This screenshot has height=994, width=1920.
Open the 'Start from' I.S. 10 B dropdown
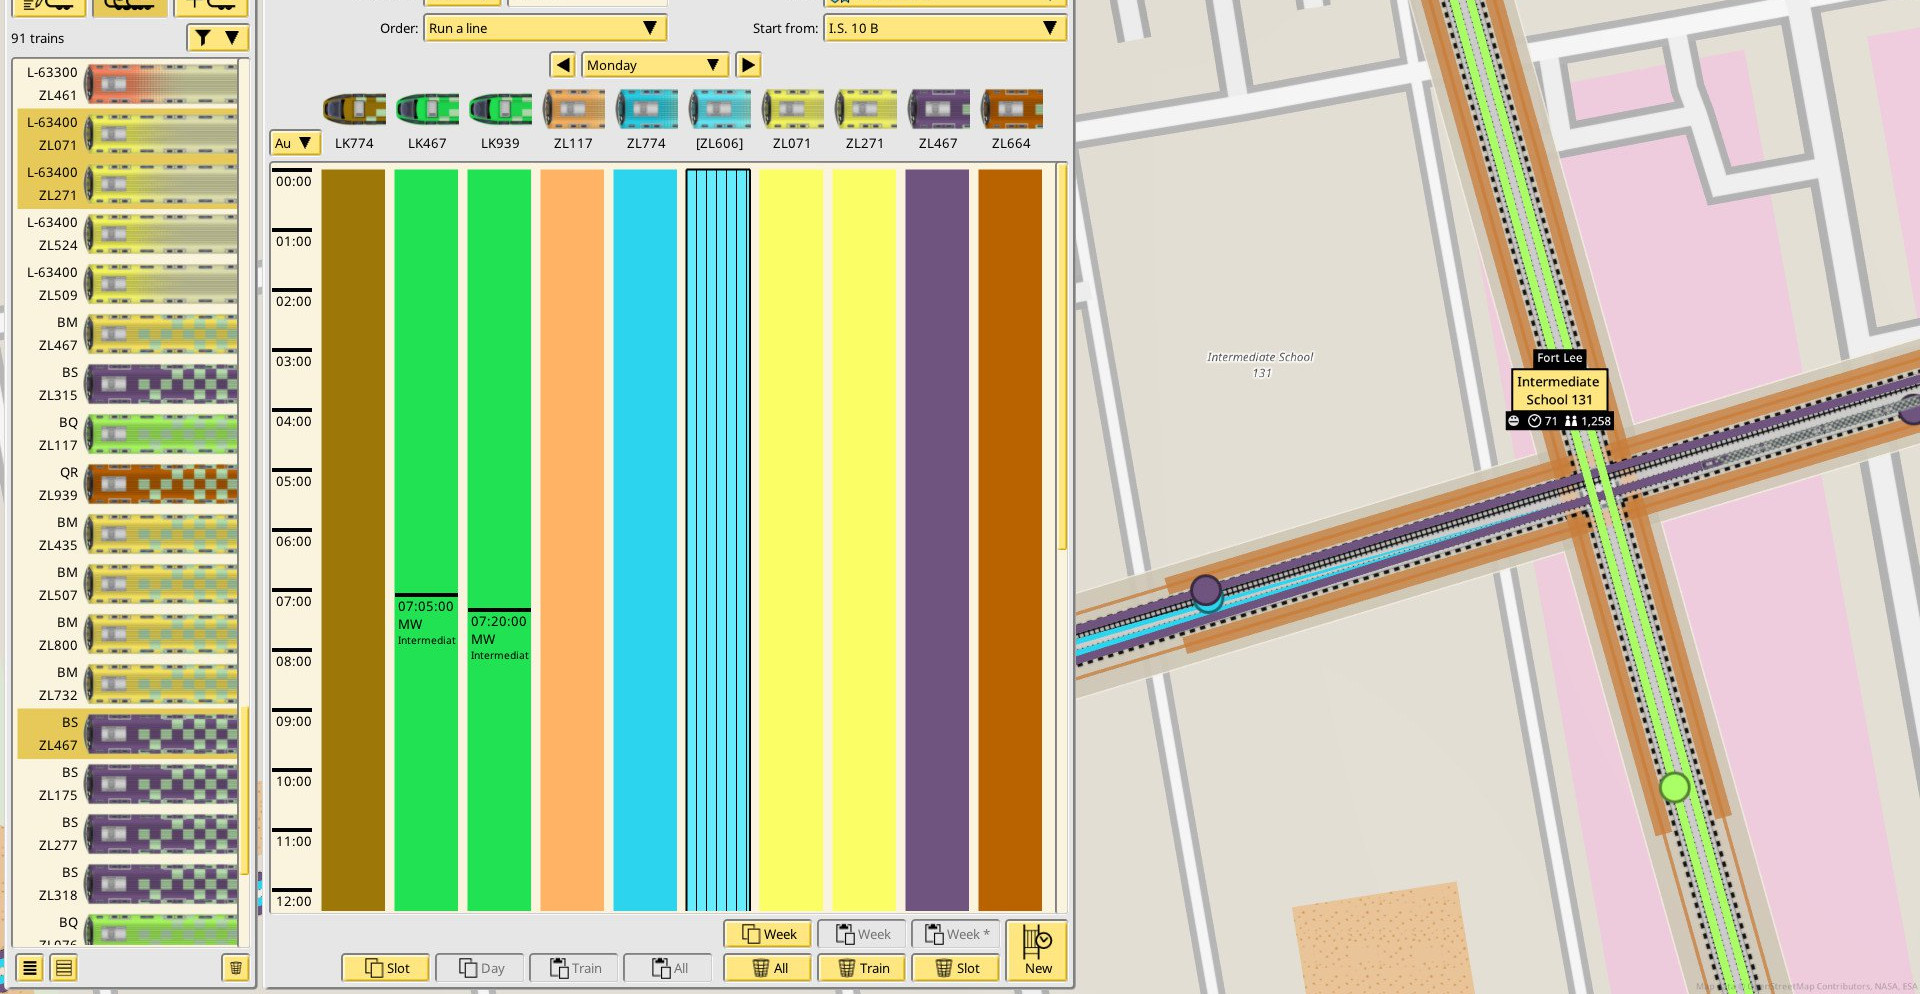[x=944, y=28]
